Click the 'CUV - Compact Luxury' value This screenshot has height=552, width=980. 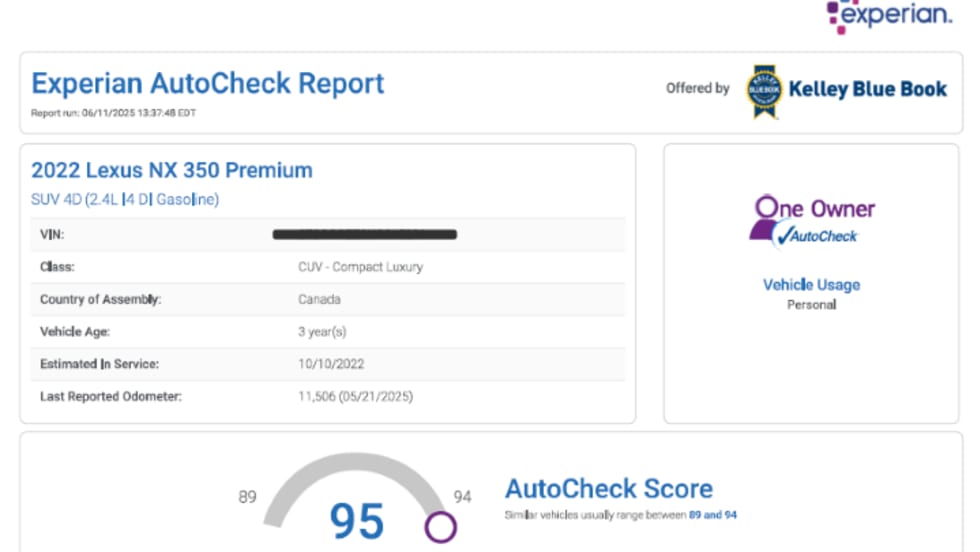point(361,267)
